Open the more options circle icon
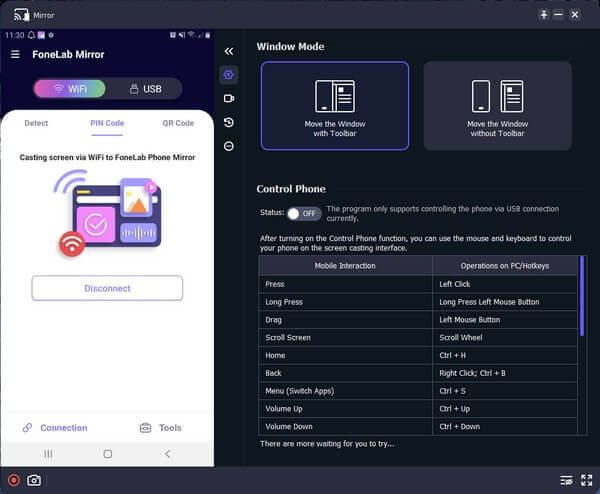600x494 pixels. point(229,146)
